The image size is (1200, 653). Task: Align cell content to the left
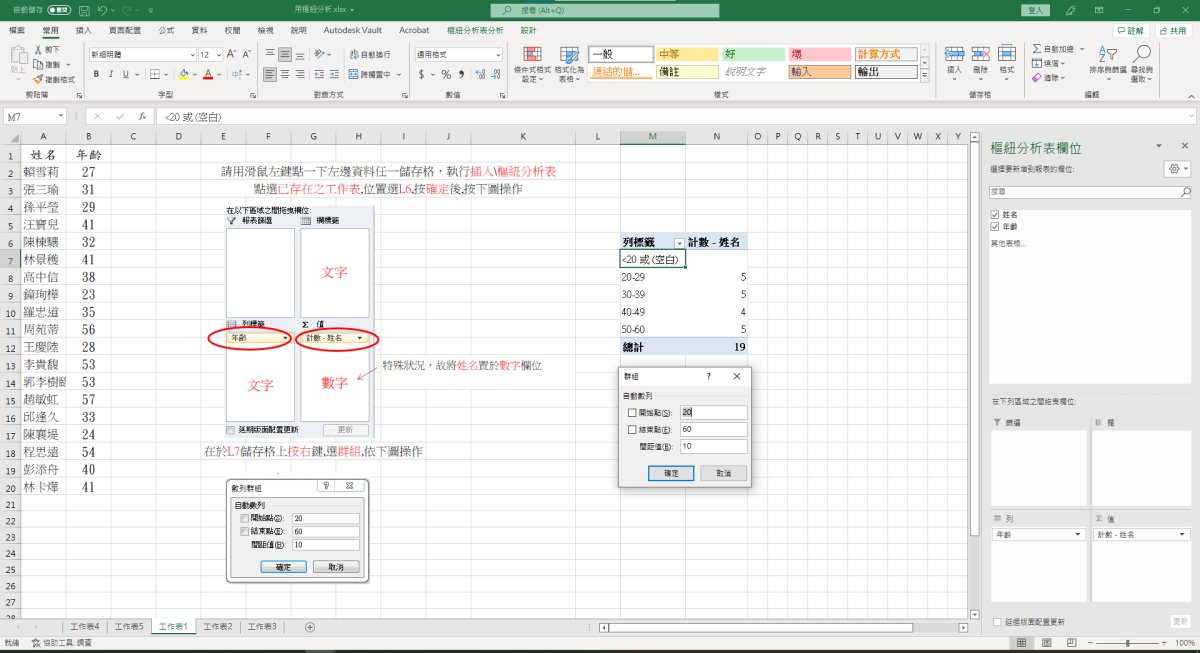point(270,74)
